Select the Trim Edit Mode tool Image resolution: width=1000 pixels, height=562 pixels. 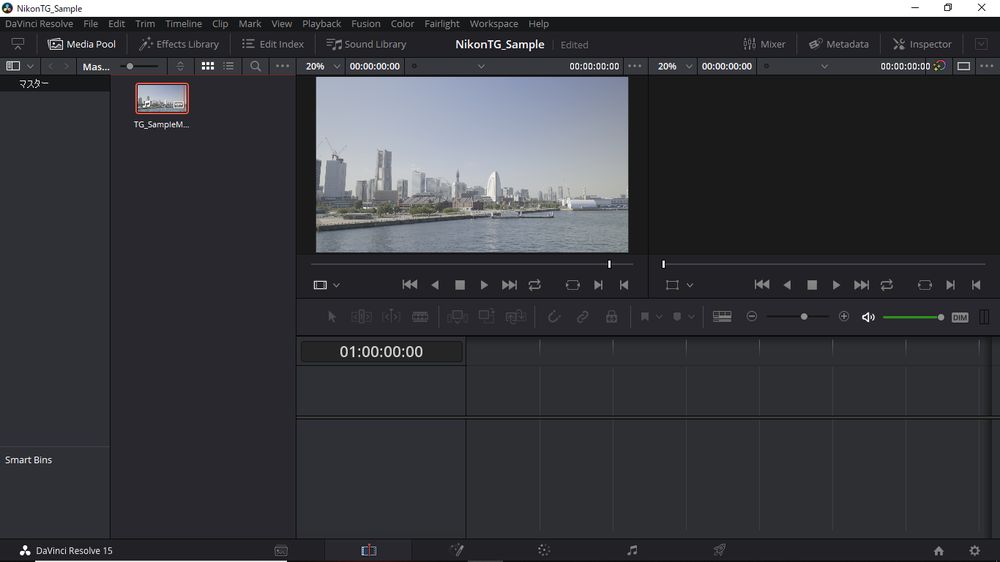click(361, 316)
